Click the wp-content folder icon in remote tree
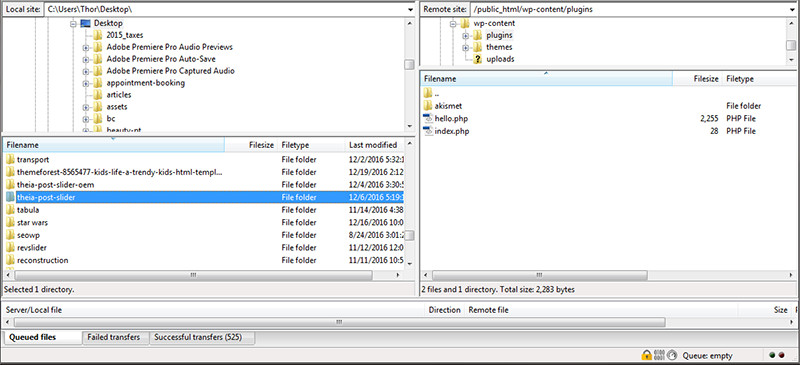800x365 pixels. pos(464,23)
